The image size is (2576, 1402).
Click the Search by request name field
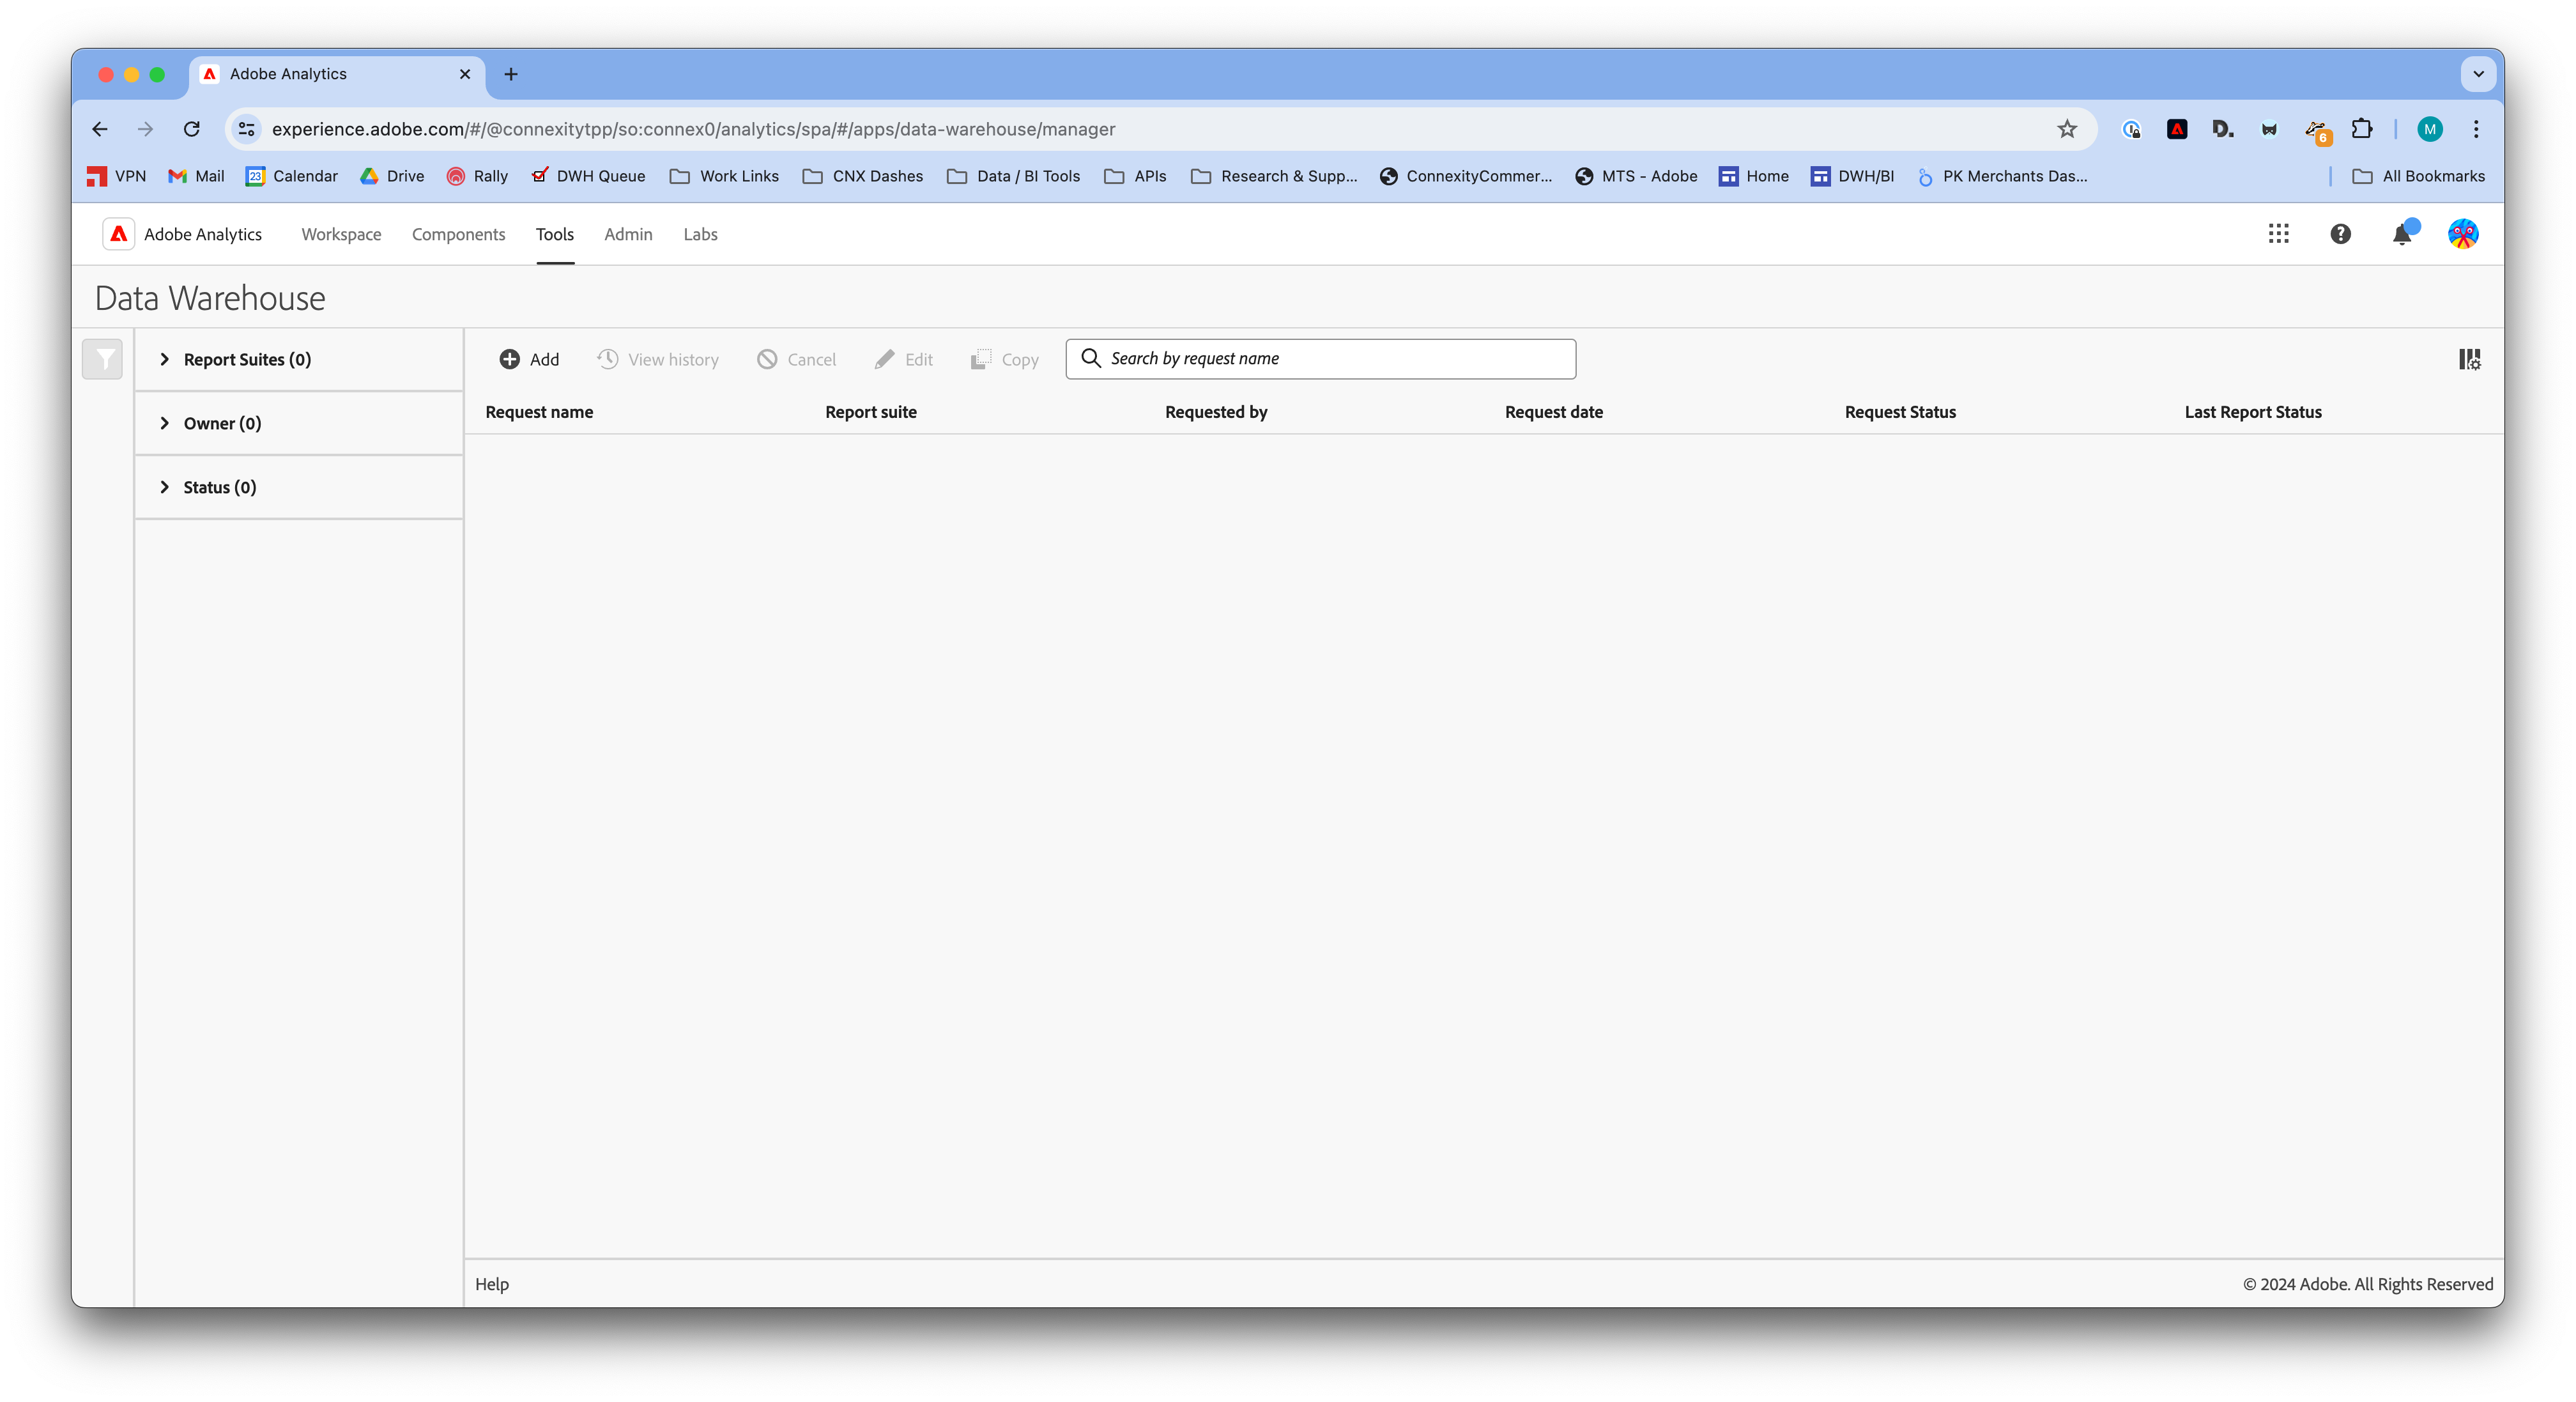pos(1320,359)
